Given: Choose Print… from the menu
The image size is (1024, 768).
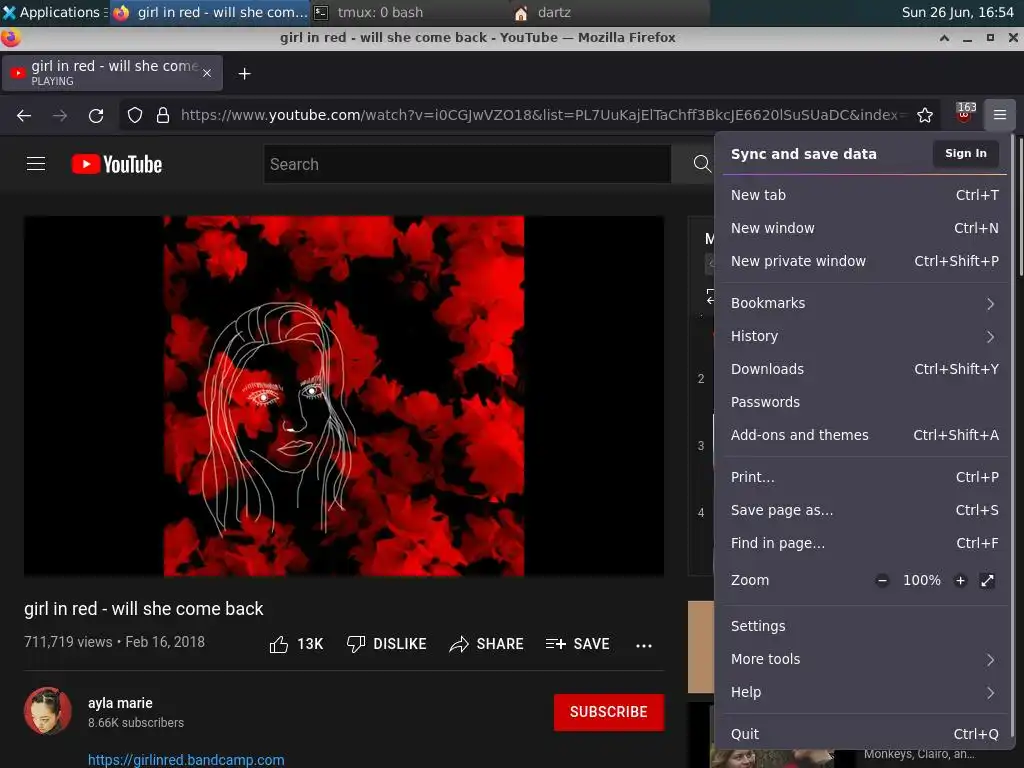Looking at the screenshot, I should pyautogui.click(x=864, y=477).
